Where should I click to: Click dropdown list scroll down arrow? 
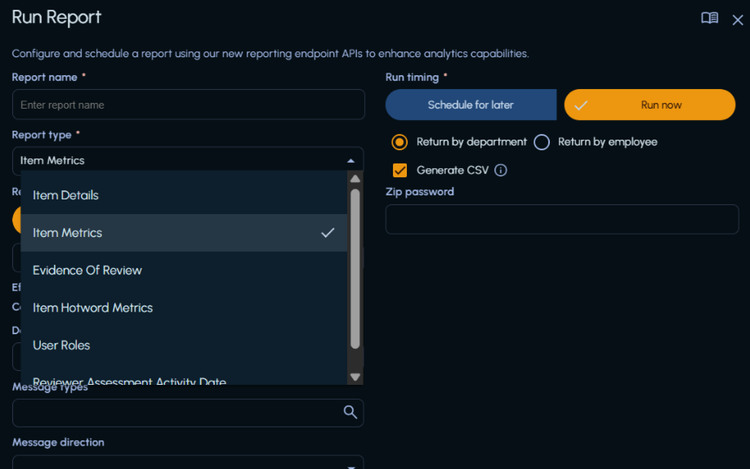point(355,377)
